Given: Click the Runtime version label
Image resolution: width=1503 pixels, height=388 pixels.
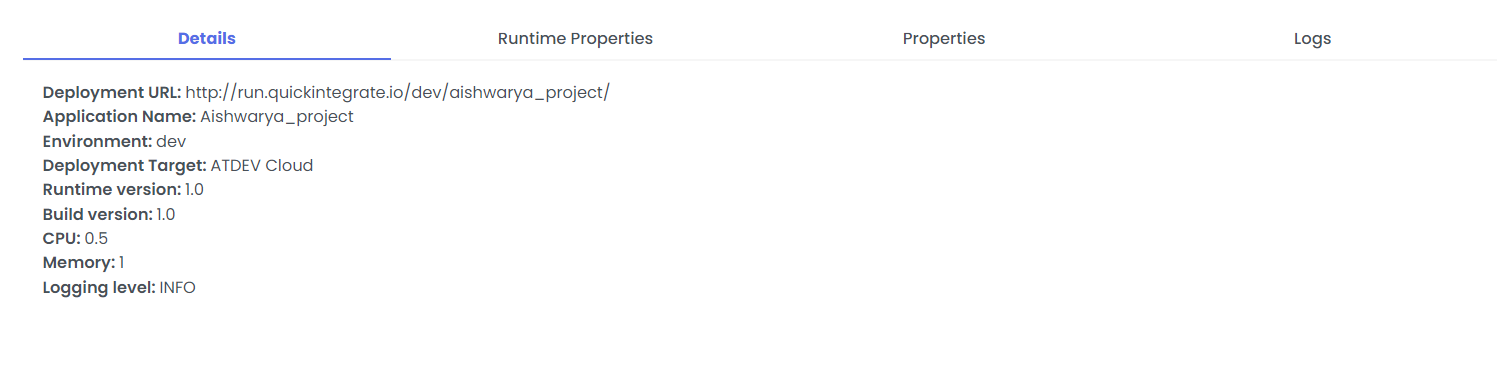Looking at the screenshot, I should coord(112,189).
